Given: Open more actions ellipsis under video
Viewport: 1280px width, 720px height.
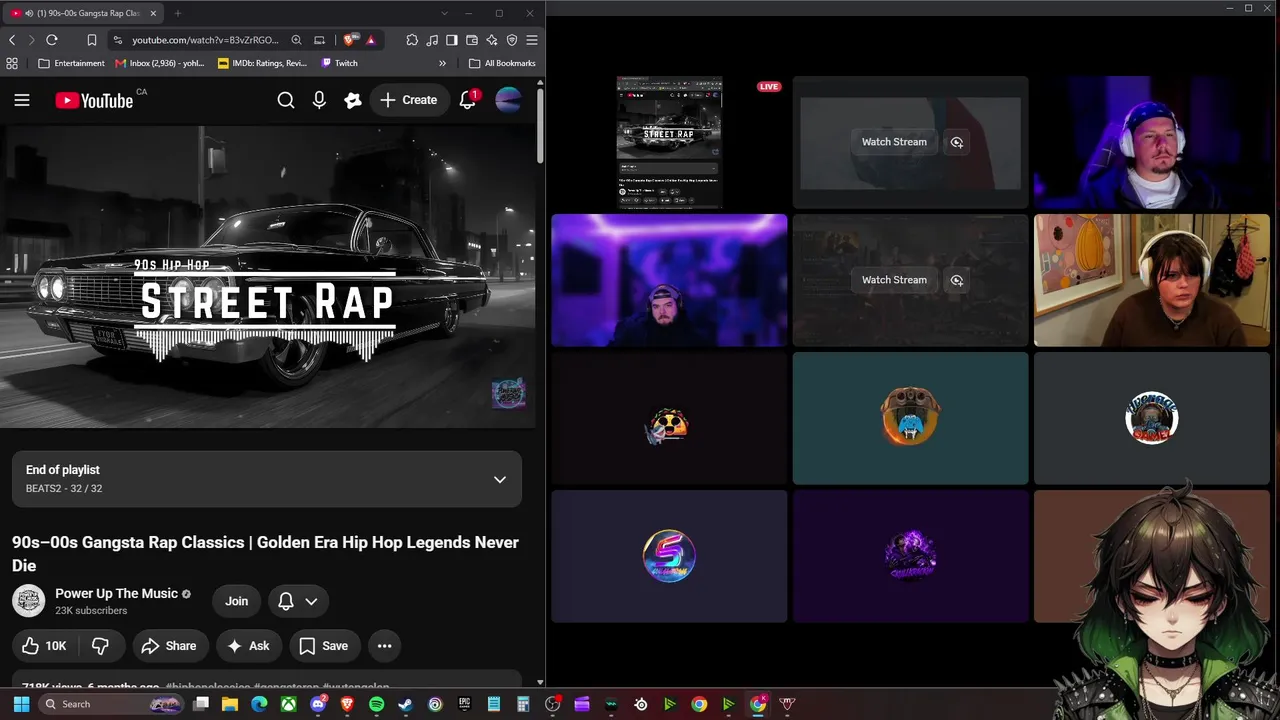Looking at the screenshot, I should (384, 646).
